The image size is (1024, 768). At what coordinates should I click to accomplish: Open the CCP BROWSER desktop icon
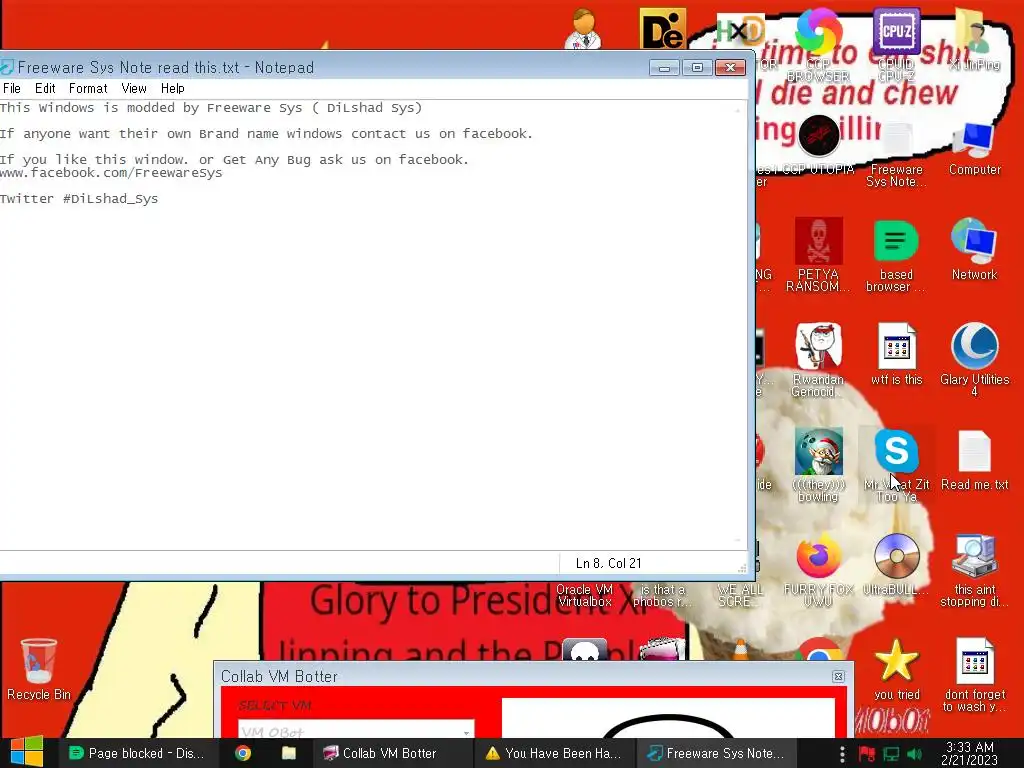click(818, 44)
